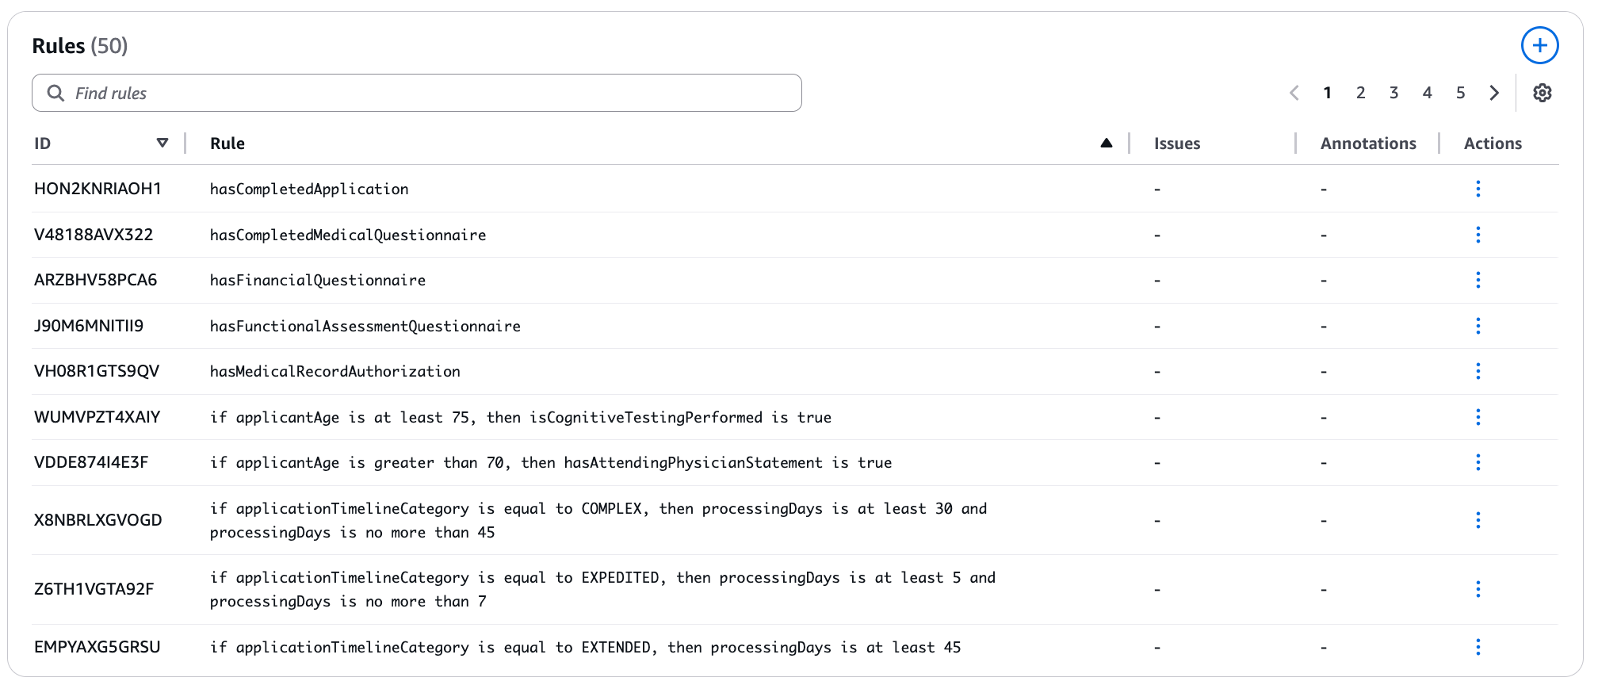Click search magnifier icon in Find rules
Screen dimensions: 1598x686
point(56,93)
